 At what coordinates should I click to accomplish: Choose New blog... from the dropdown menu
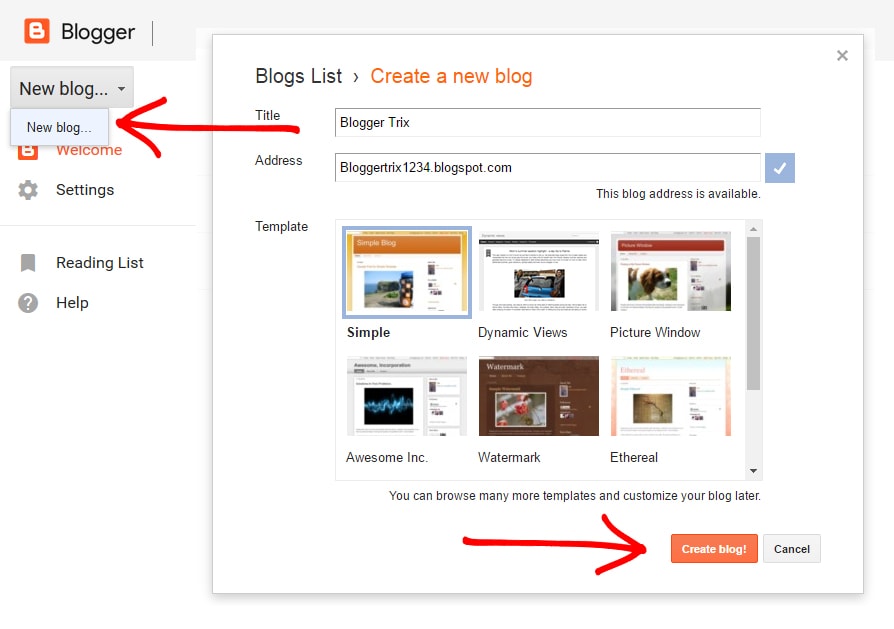click(59, 127)
